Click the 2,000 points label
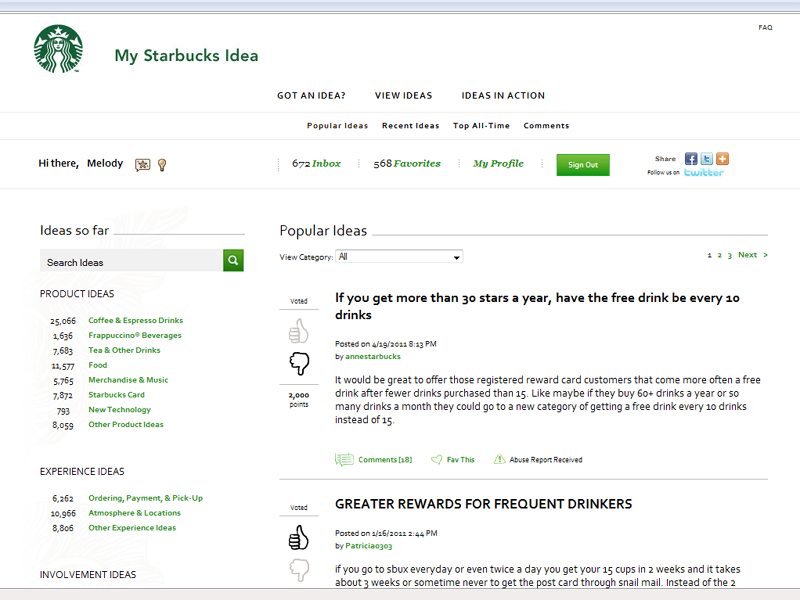The height and width of the screenshot is (600, 800). click(x=299, y=399)
